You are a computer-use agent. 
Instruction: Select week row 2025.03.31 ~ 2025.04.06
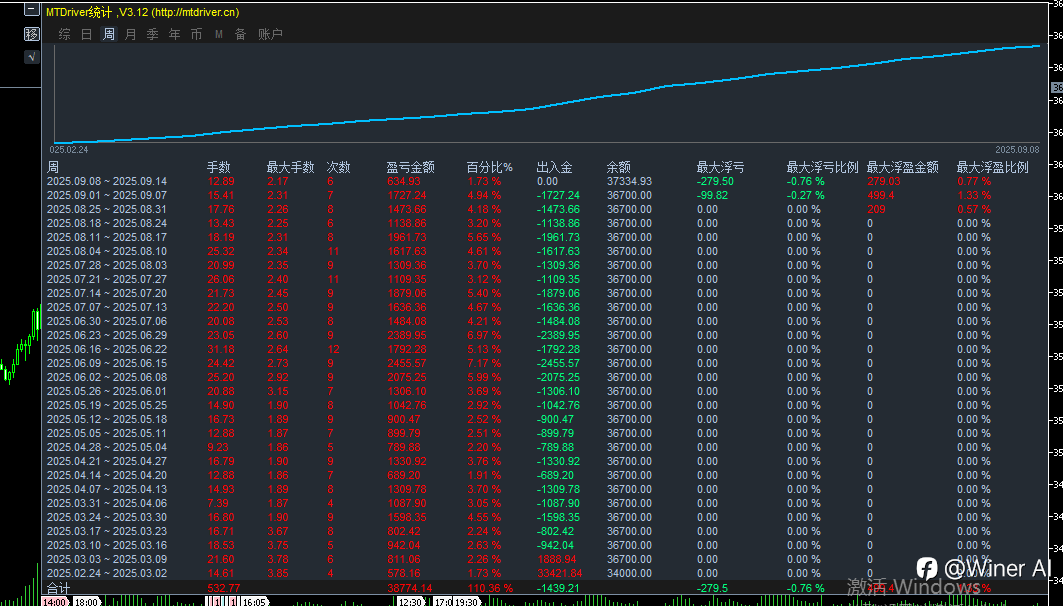click(x=106, y=503)
